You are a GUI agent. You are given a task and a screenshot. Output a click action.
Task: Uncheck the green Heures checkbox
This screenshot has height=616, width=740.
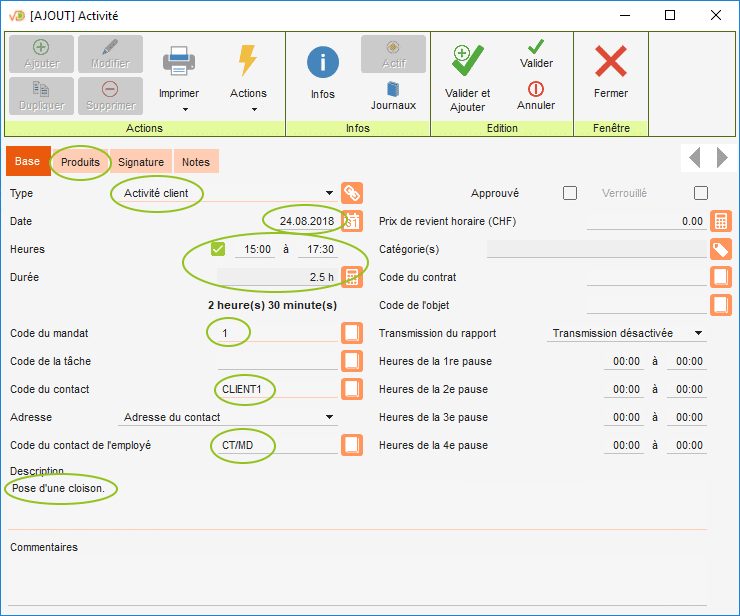pos(218,249)
